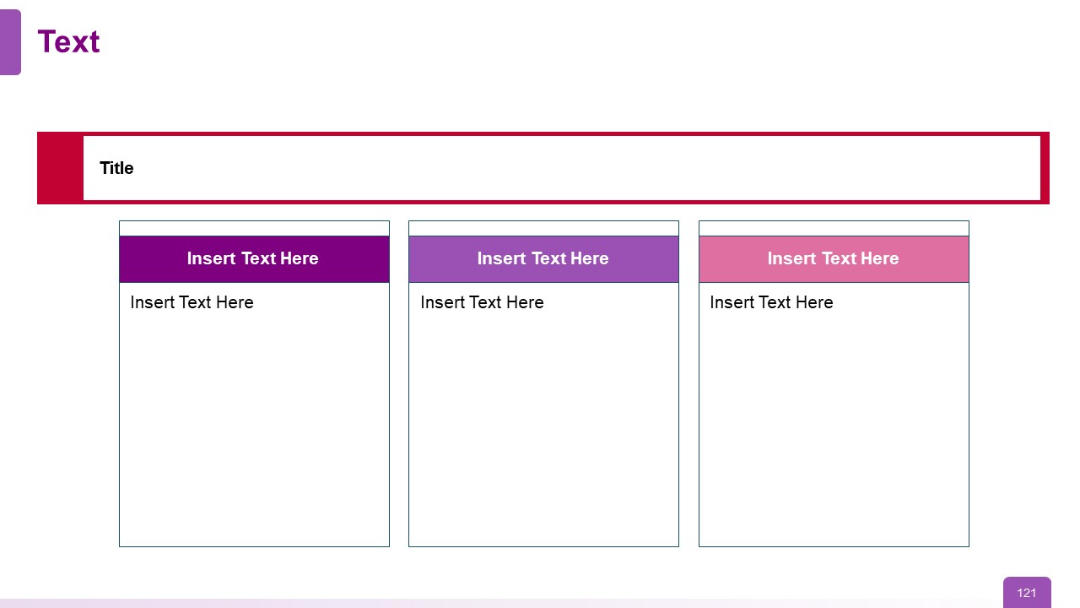
Task: Click inside the empty area of the right column box
Action: tap(834, 430)
